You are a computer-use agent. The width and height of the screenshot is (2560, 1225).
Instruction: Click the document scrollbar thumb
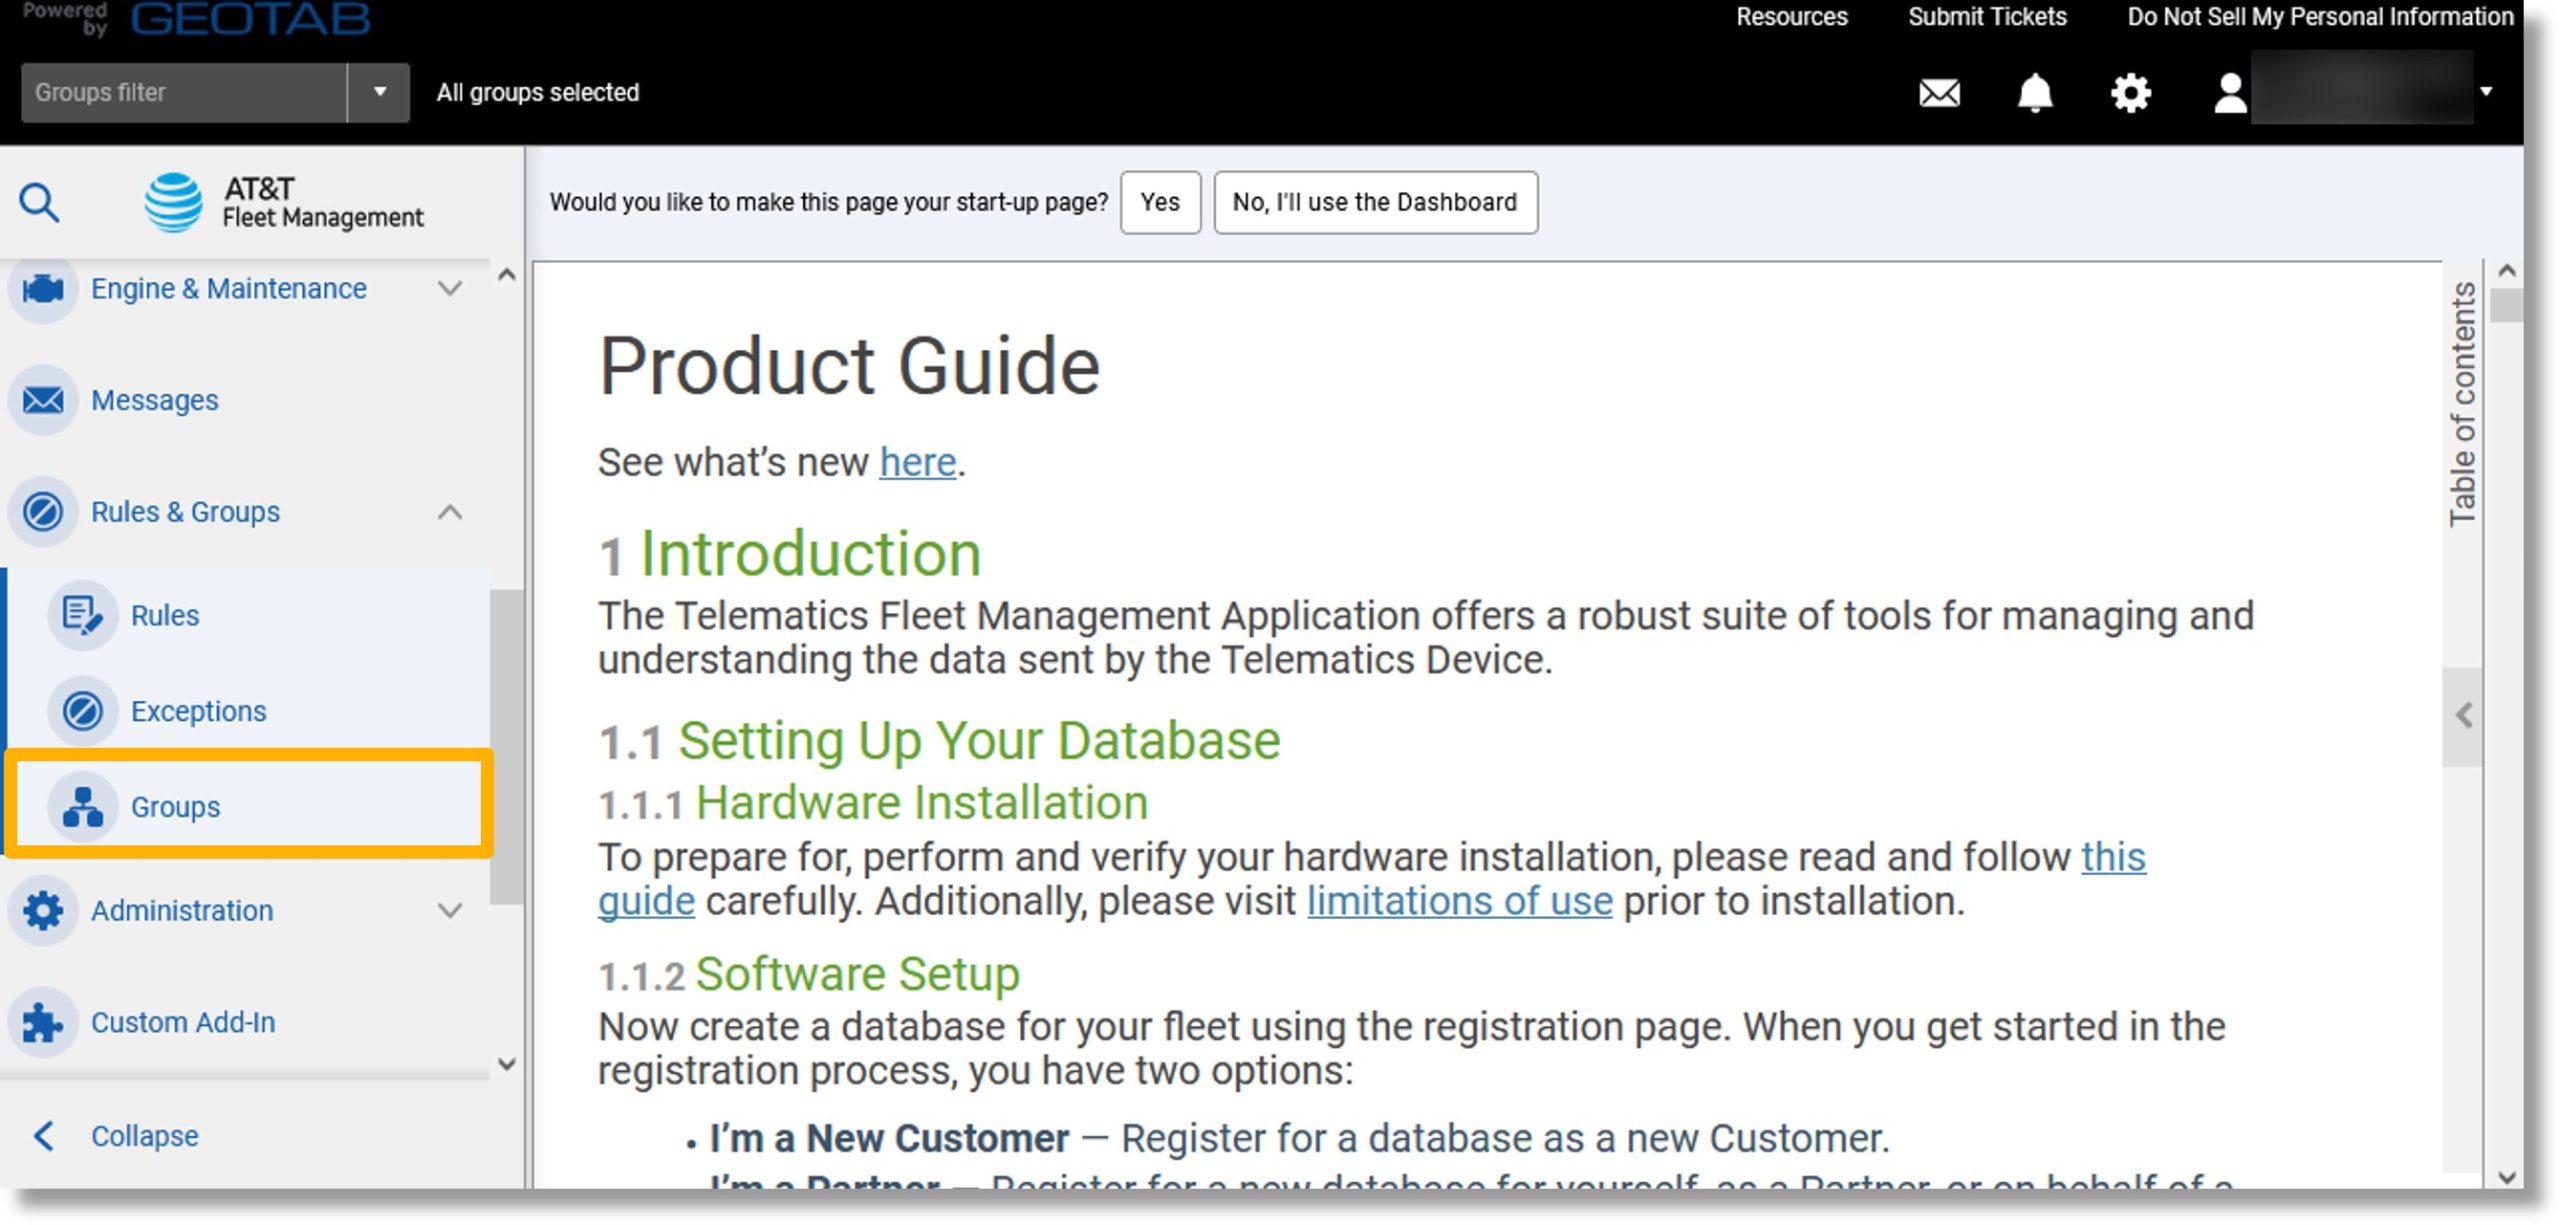(2506, 305)
